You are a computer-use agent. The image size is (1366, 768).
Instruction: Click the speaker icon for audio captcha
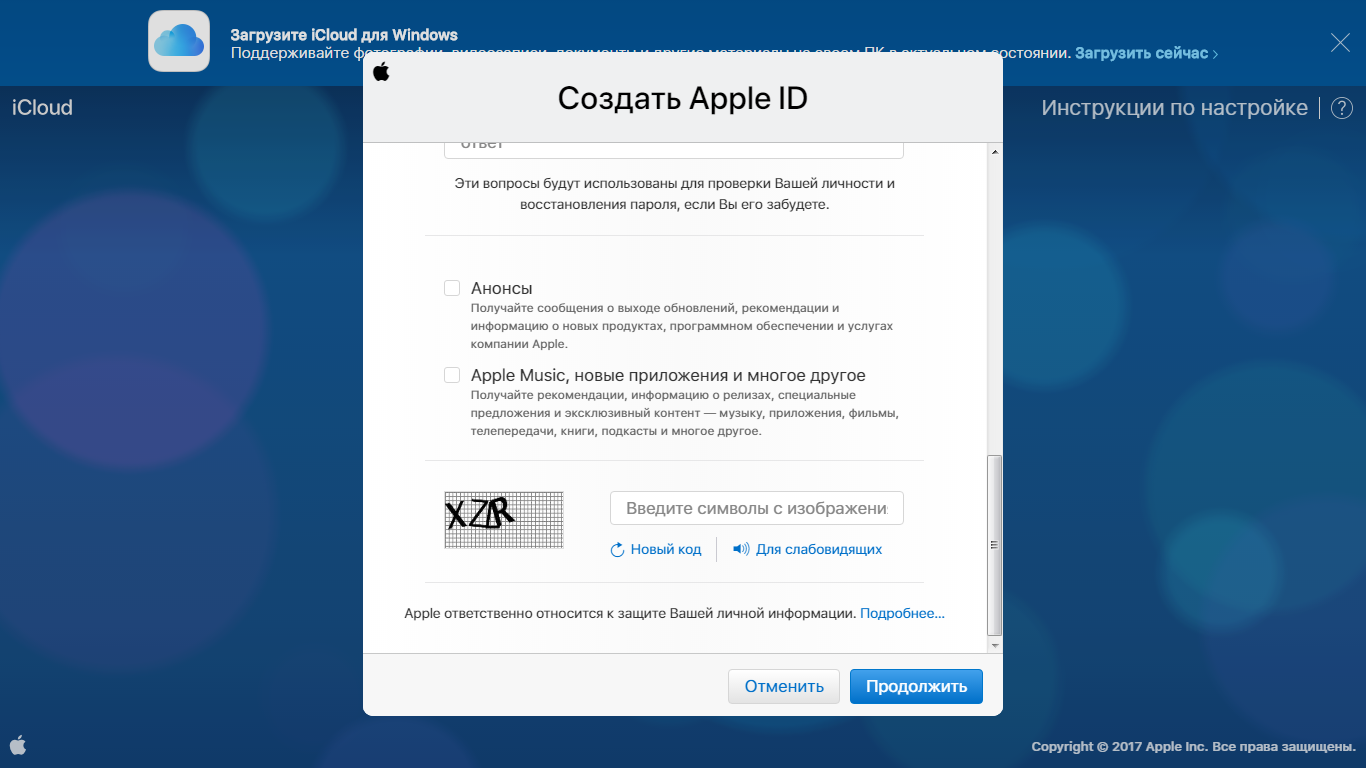pyautogui.click(x=741, y=549)
